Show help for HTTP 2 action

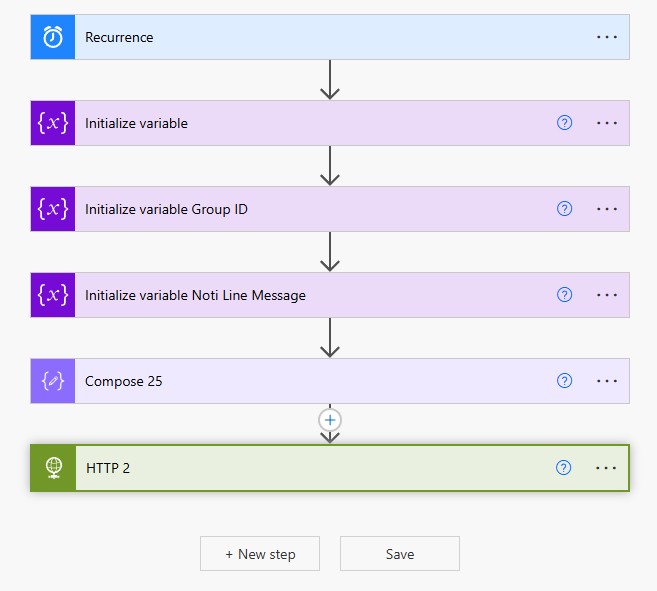click(564, 468)
